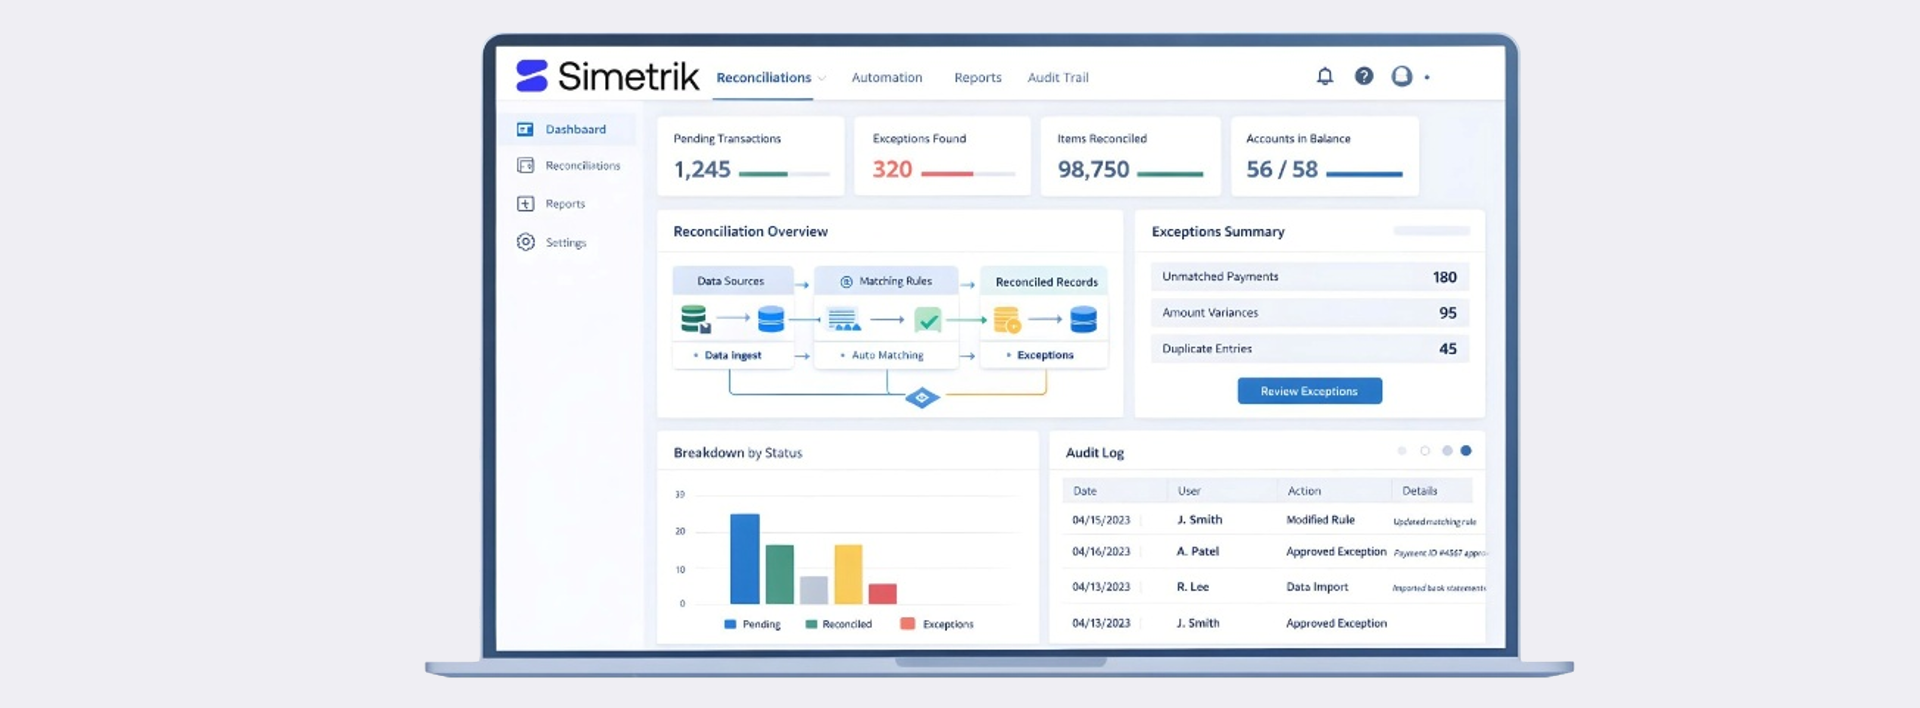Click the Settings gear icon in sidebar
The image size is (1920, 708).
pyautogui.click(x=525, y=242)
